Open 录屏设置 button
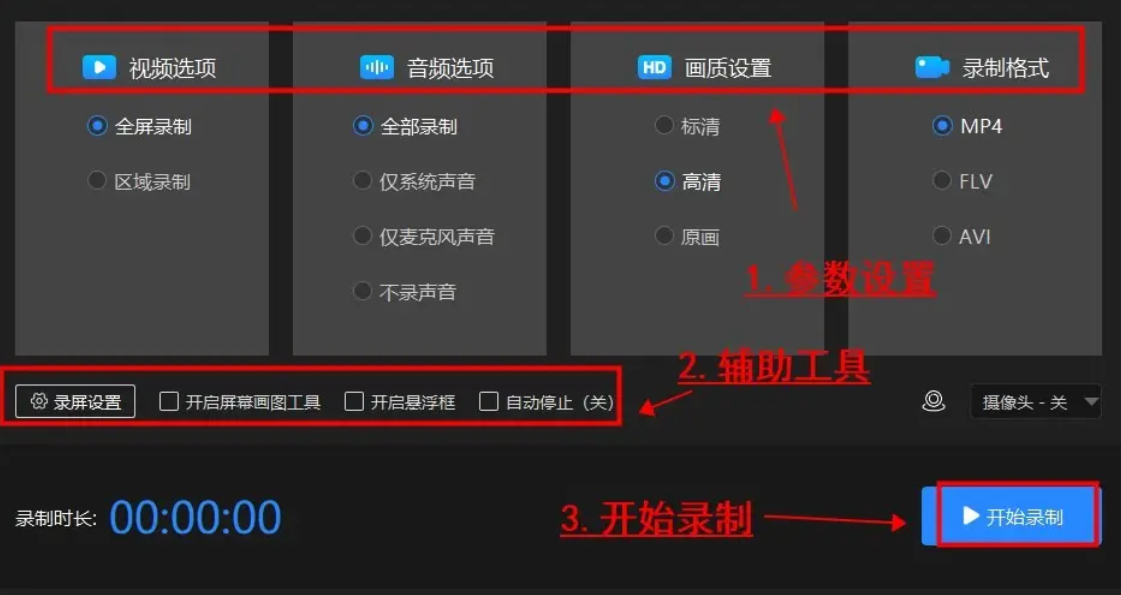This screenshot has height=595, width=1121. (75, 402)
